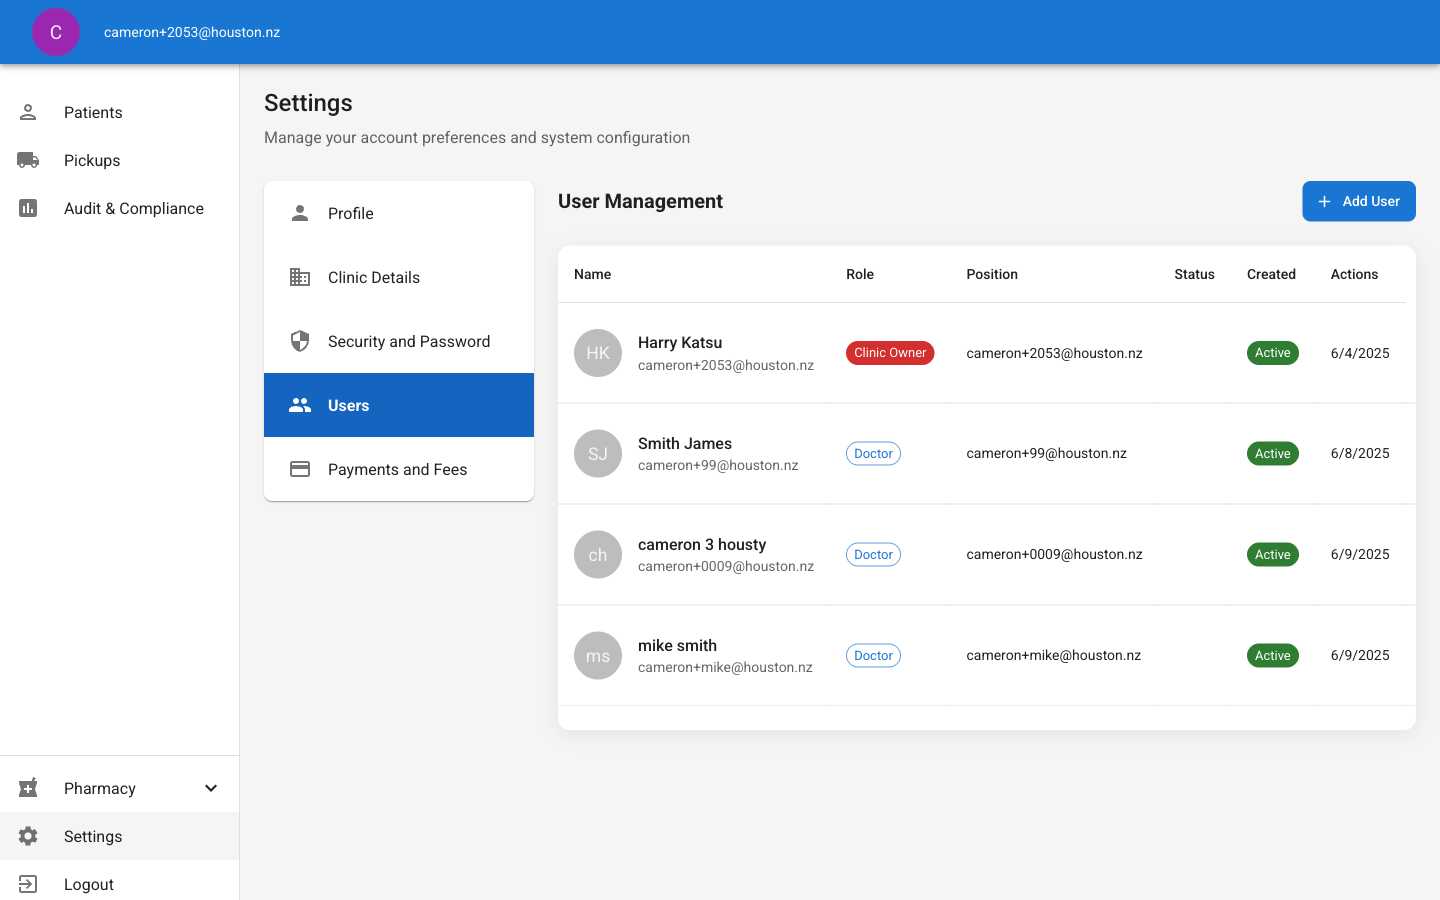This screenshot has width=1440, height=900.
Task: Click the Clinic Details building icon
Action: tap(300, 277)
